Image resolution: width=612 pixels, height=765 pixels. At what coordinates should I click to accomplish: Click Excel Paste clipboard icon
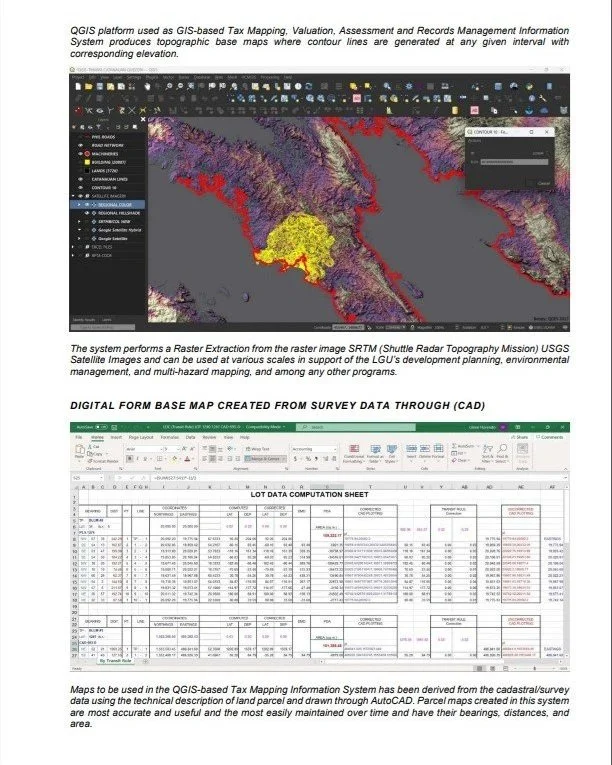coord(80,451)
